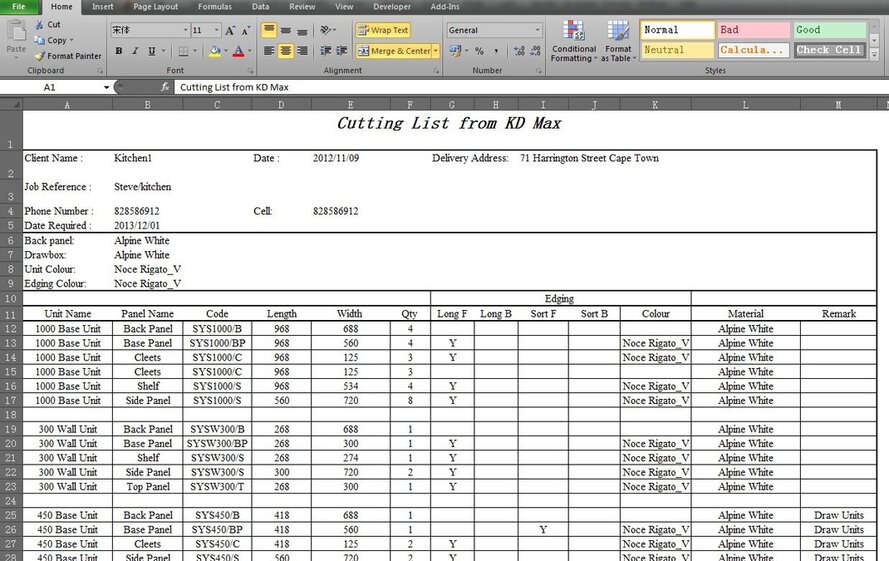Open the File tab
Viewport: 889px width, 561px height.
tap(19, 7)
